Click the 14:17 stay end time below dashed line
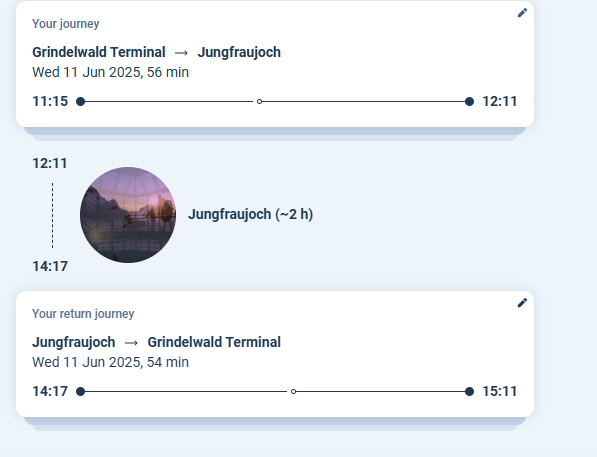Viewport: 597px width, 457px height. (50, 267)
